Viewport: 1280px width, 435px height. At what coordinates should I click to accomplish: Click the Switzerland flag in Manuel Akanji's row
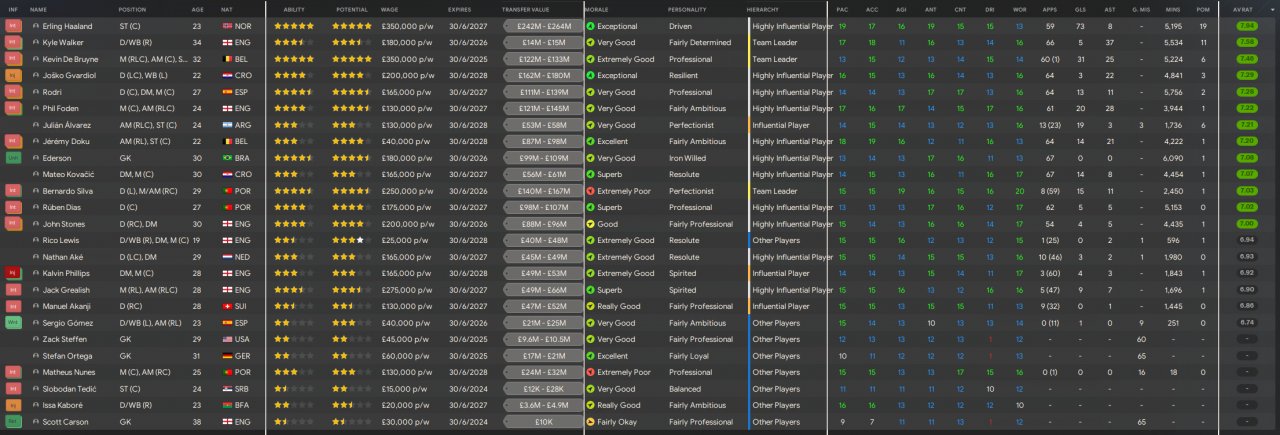[227, 306]
